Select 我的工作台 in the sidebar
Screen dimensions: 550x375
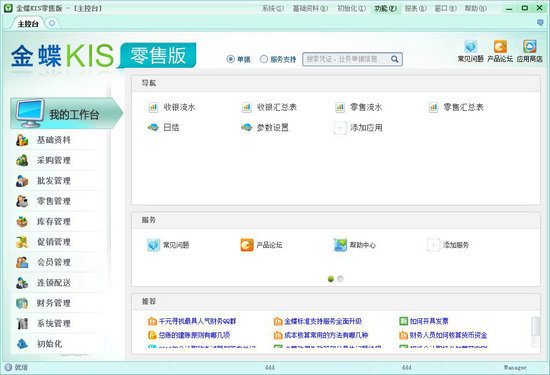pos(66,114)
